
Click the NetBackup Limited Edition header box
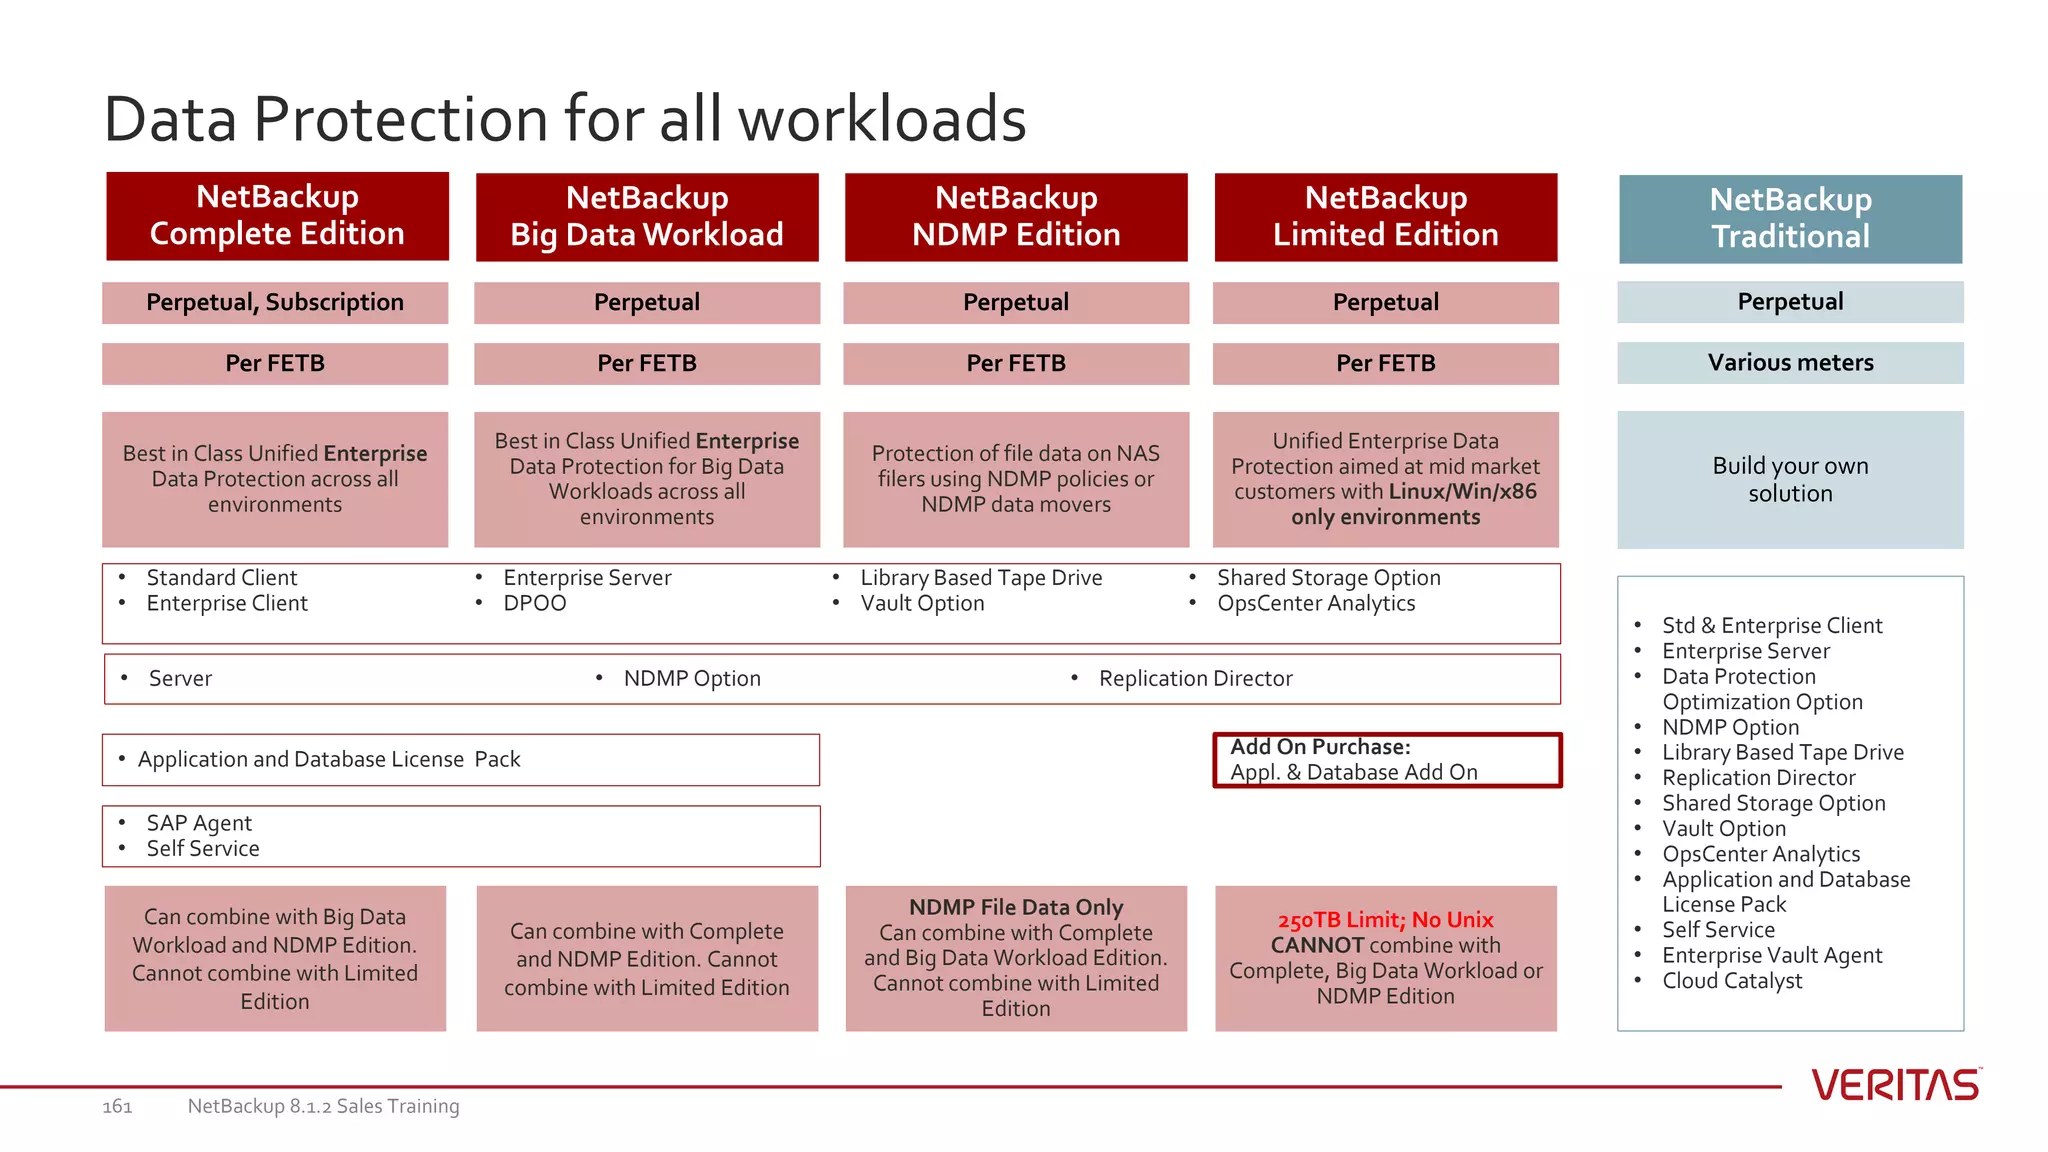click(1386, 217)
